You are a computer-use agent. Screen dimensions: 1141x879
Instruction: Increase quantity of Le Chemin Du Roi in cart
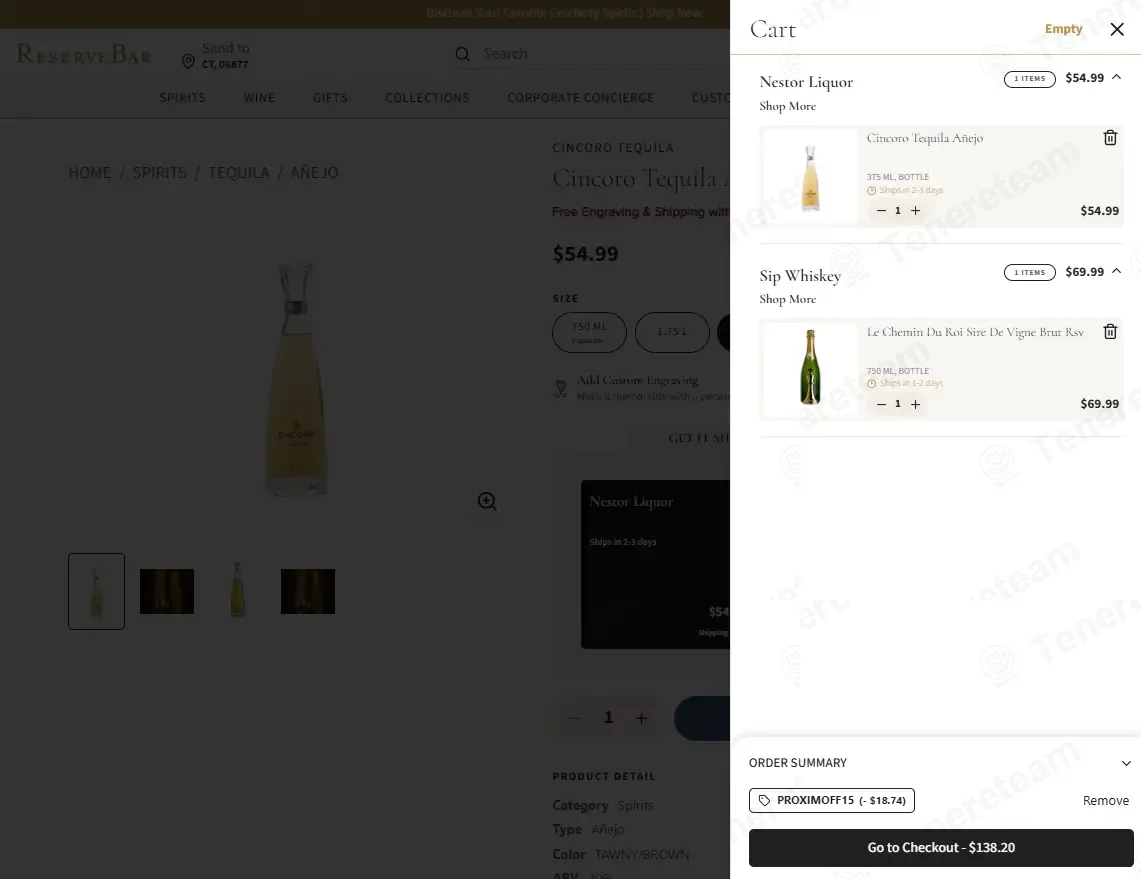tap(915, 404)
